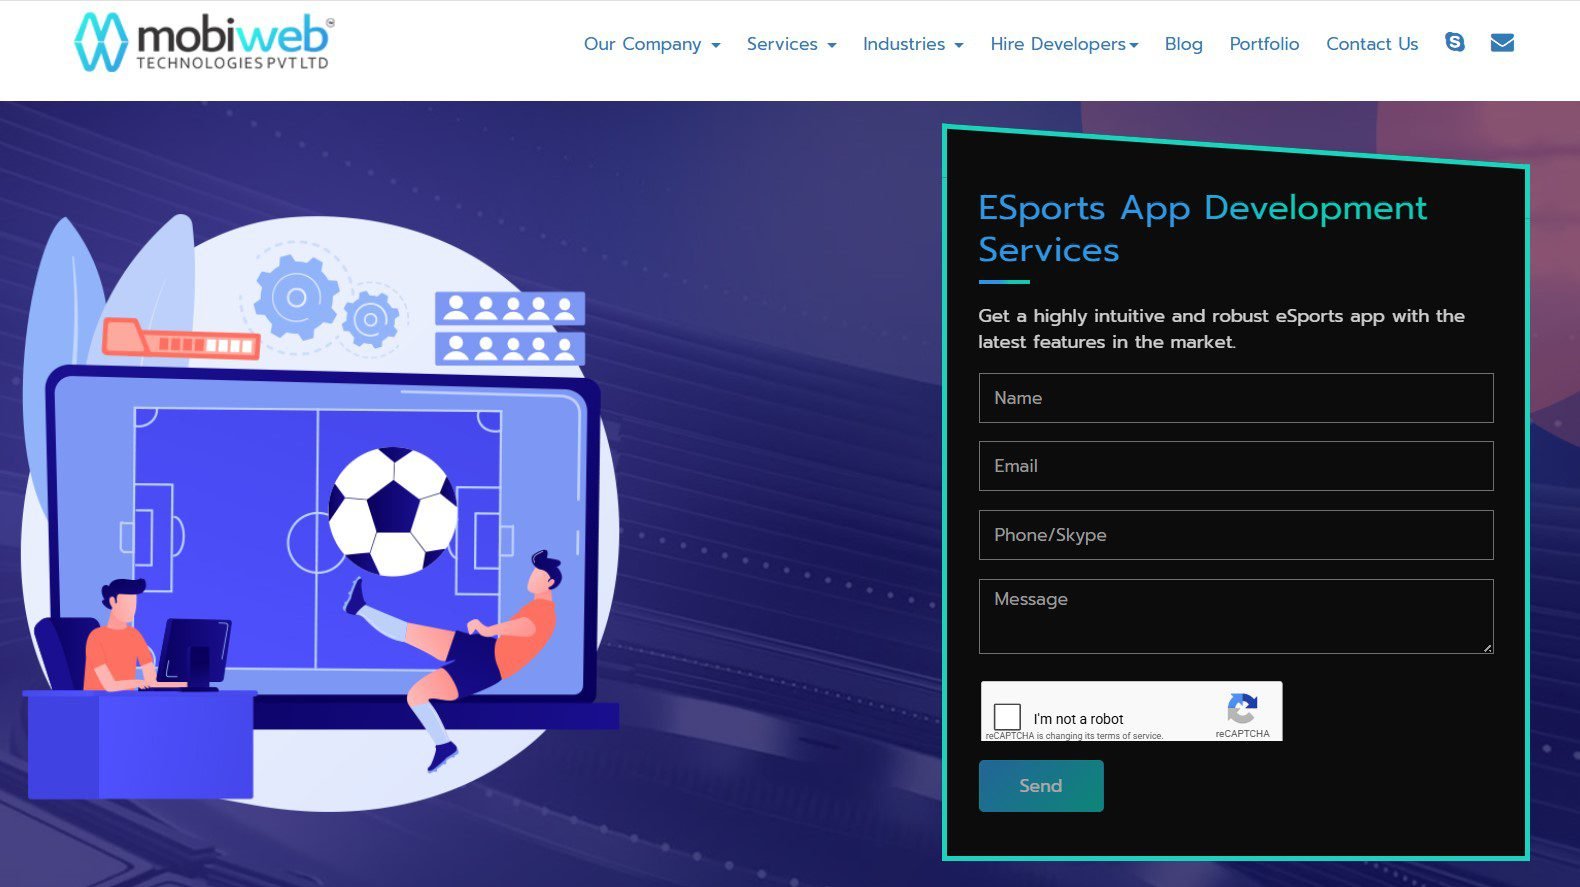Submit the form with Send button
Image resolution: width=1580 pixels, height=887 pixels.
(1041, 786)
